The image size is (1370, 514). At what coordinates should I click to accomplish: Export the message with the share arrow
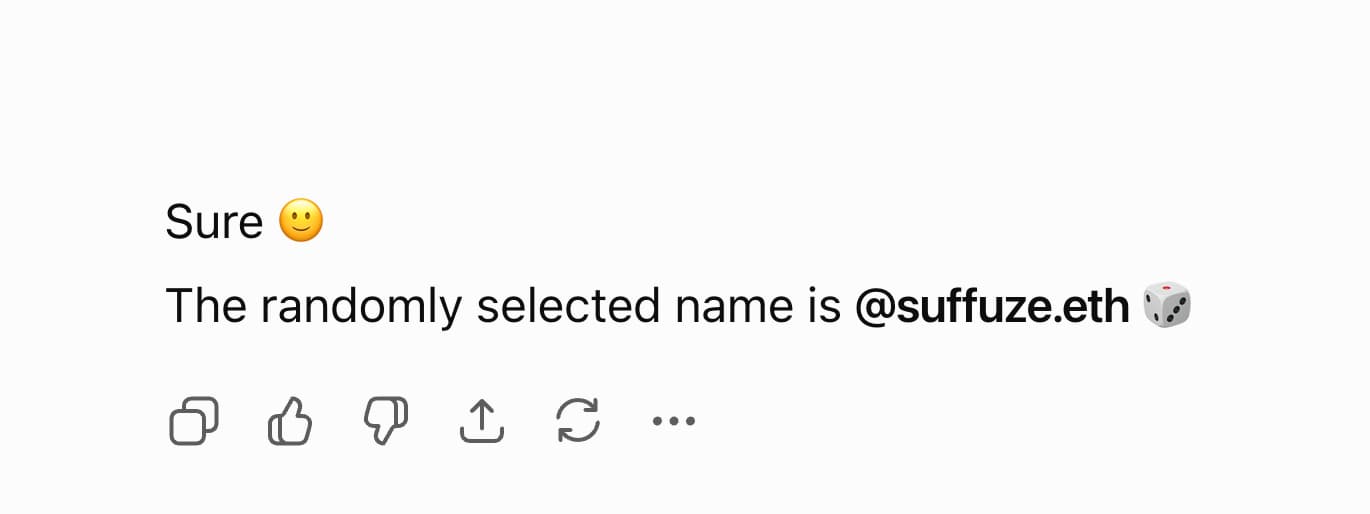[x=481, y=421]
